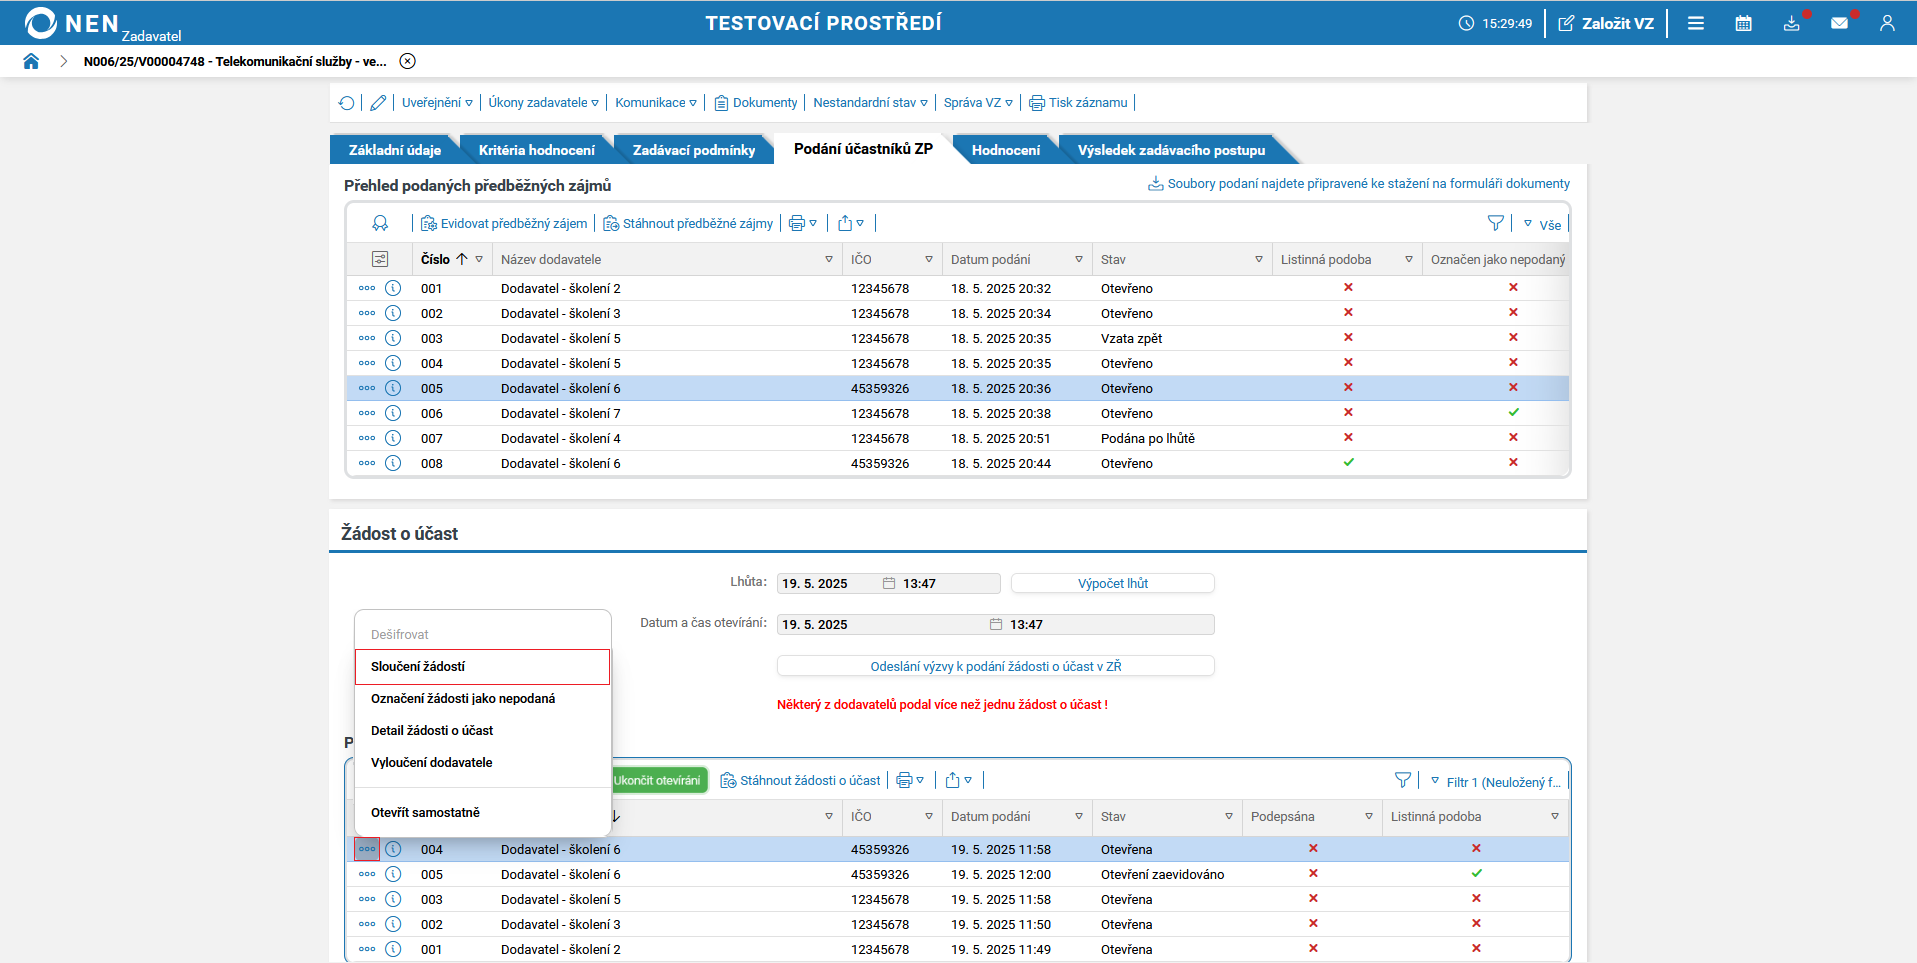
Task: Choose Vyloučení dodavatele in context menu
Action: click(x=432, y=763)
